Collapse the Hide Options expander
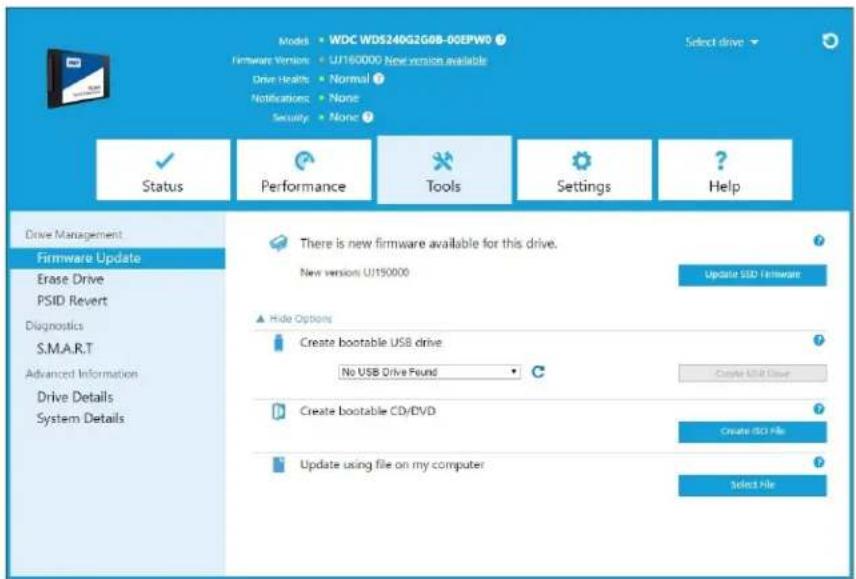The width and height of the screenshot is (856, 579). coord(294,319)
